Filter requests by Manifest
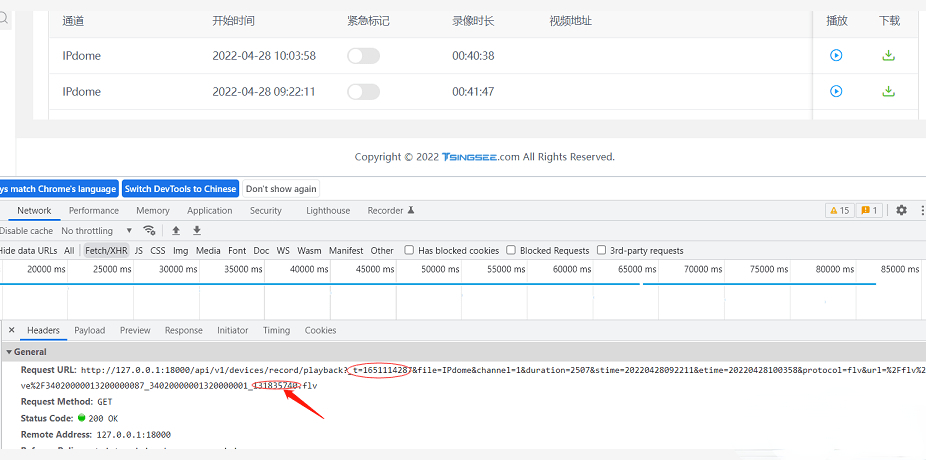 coord(346,251)
